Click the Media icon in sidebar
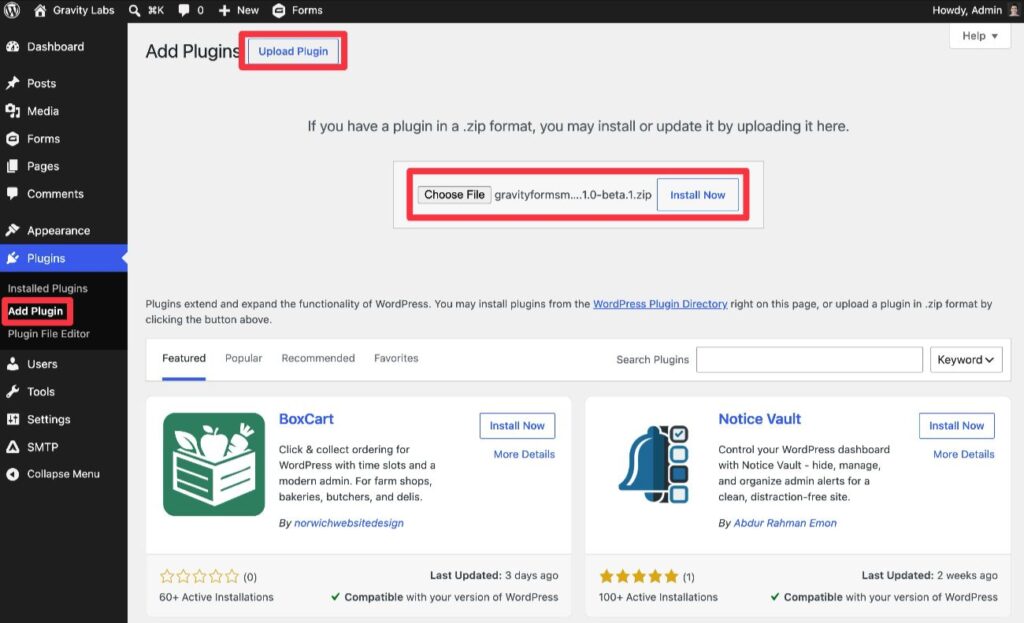 [12, 111]
